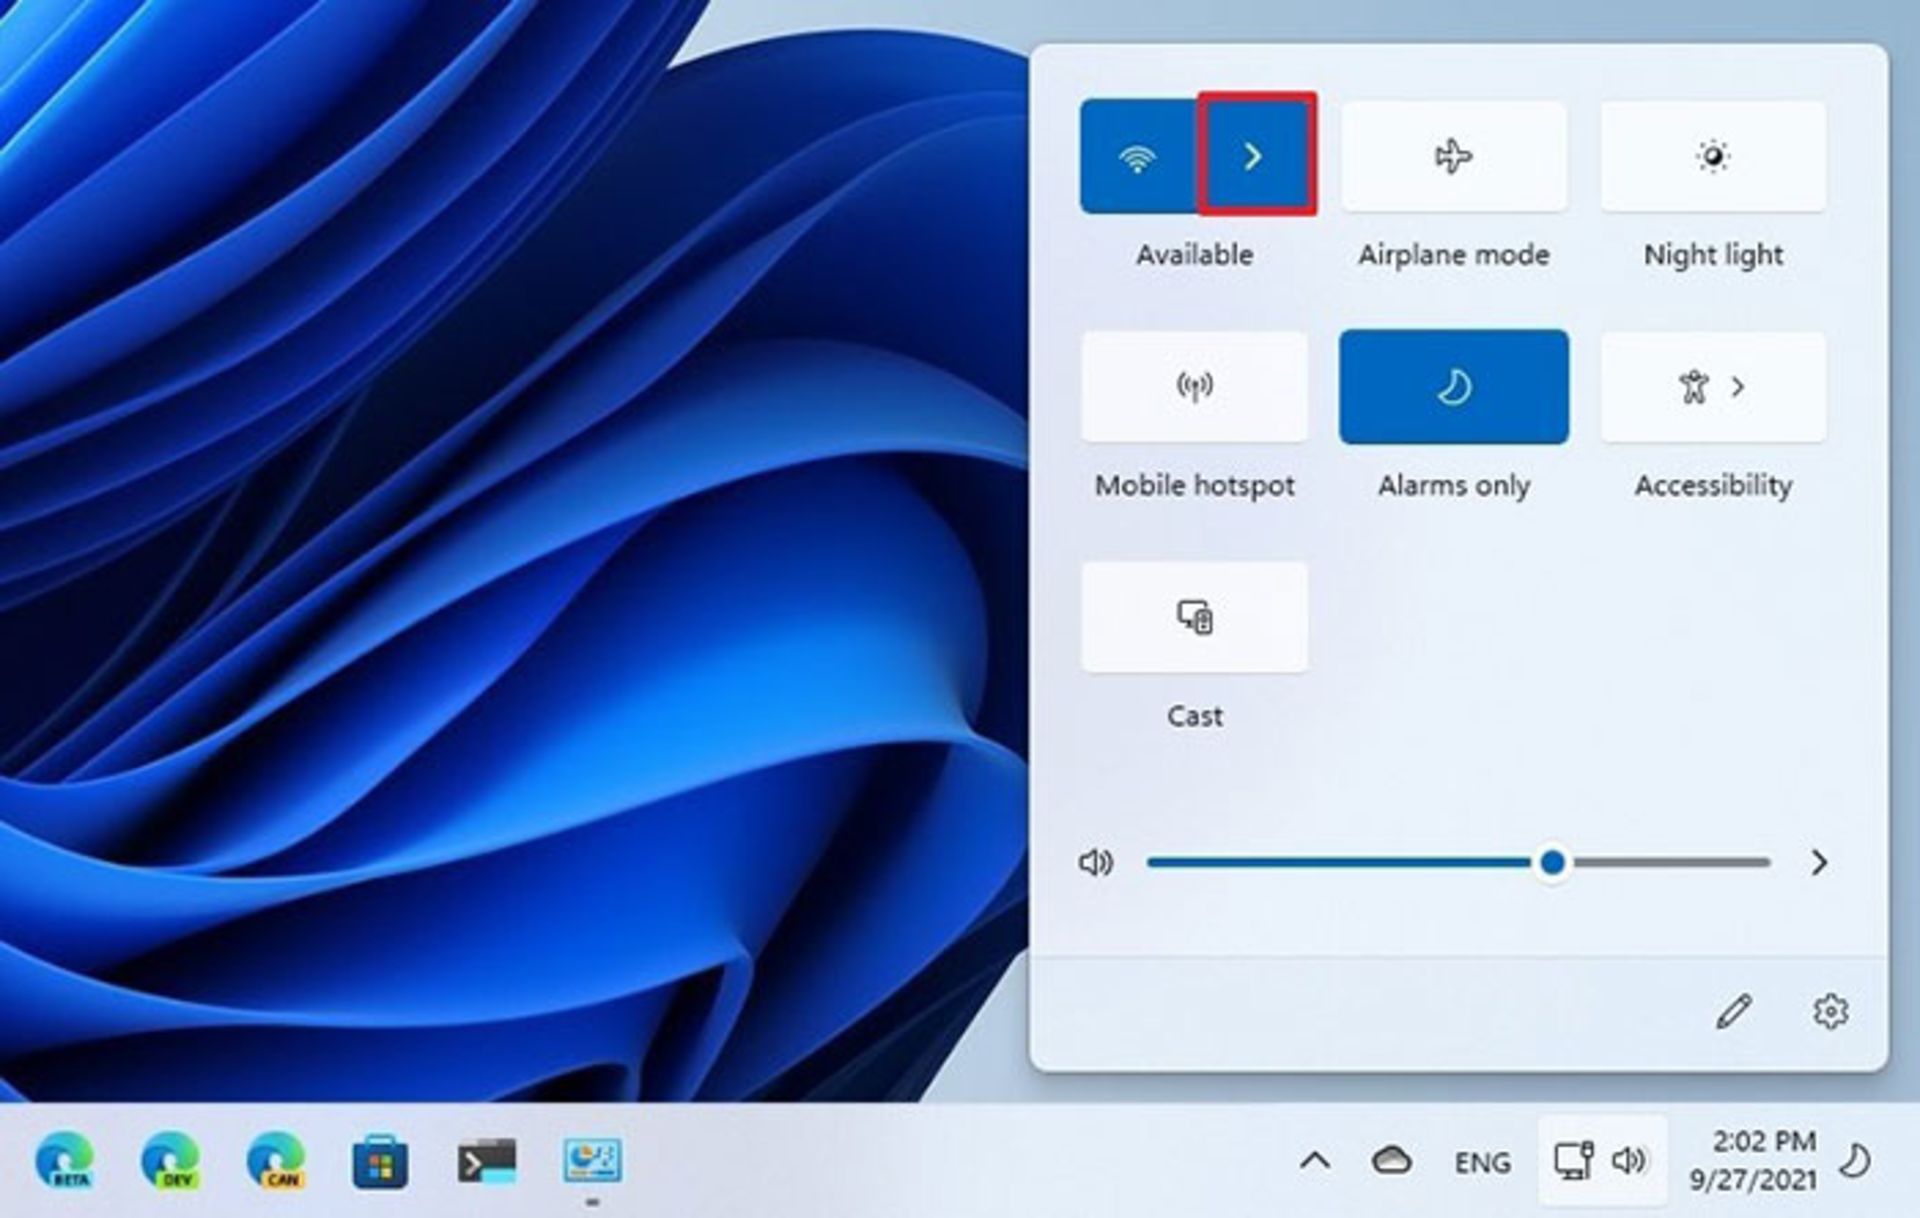Screen dimensions: 1920x1218
Task: Switch input language via ENG indicator
Action: click(x=1483, y=1161)
